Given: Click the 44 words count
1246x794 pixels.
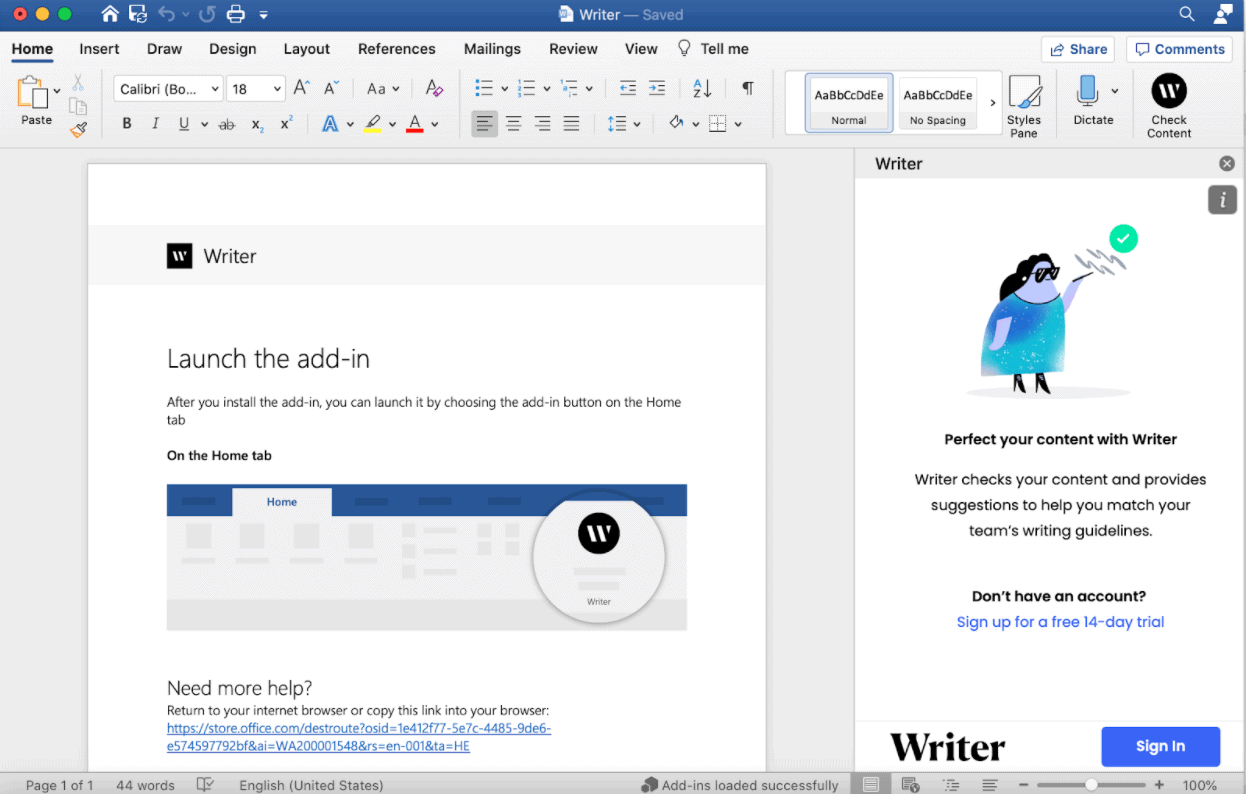Looking at the screenshot, I should (x=145, y=785).
